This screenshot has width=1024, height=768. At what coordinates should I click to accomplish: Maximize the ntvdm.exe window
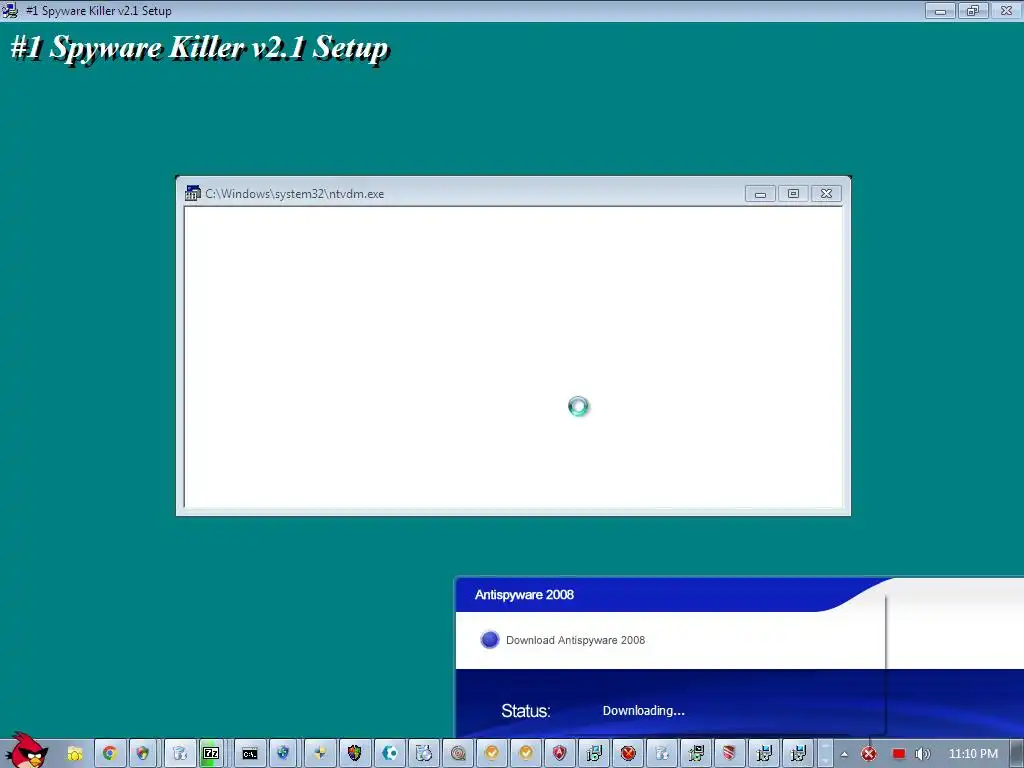[x=793, y=194]
